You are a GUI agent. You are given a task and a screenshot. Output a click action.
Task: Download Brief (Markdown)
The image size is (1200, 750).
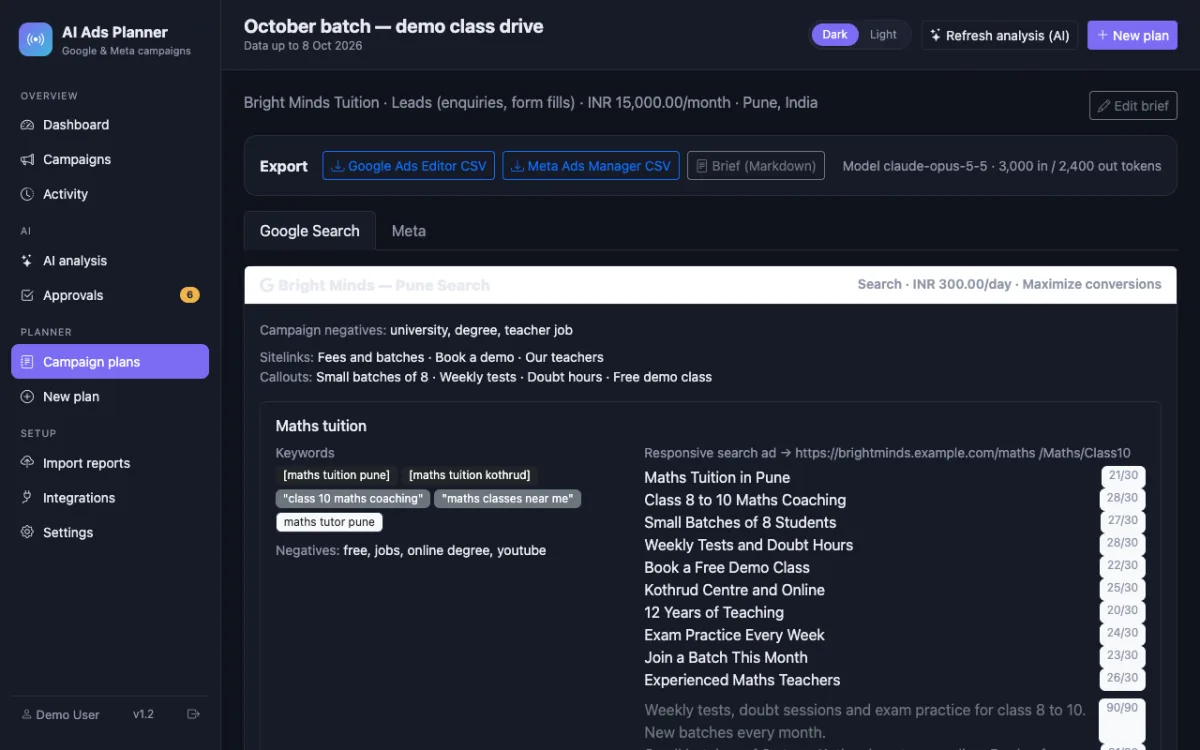[x=756, y=166]
